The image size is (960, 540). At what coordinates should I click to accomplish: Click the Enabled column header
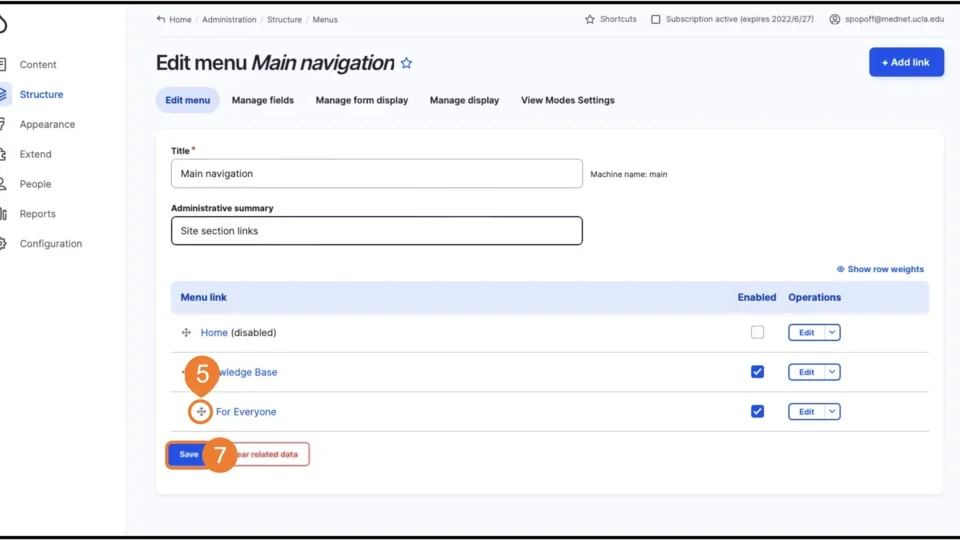[757, 298]
